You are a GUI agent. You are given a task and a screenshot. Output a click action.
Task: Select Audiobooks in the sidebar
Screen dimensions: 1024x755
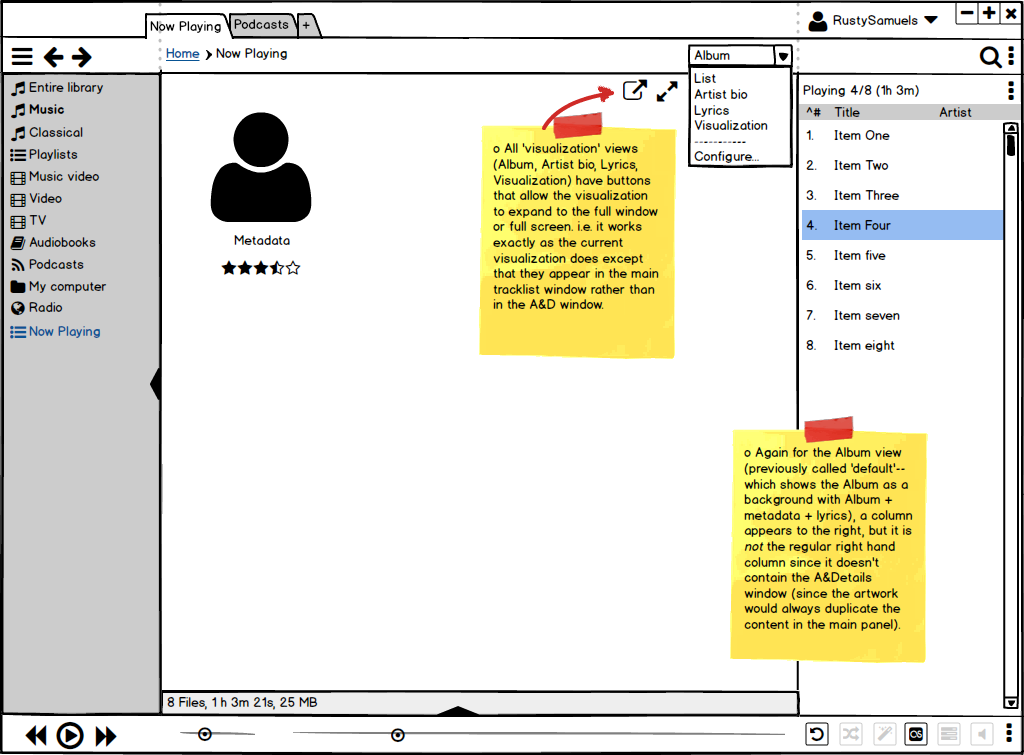point(61,243)
